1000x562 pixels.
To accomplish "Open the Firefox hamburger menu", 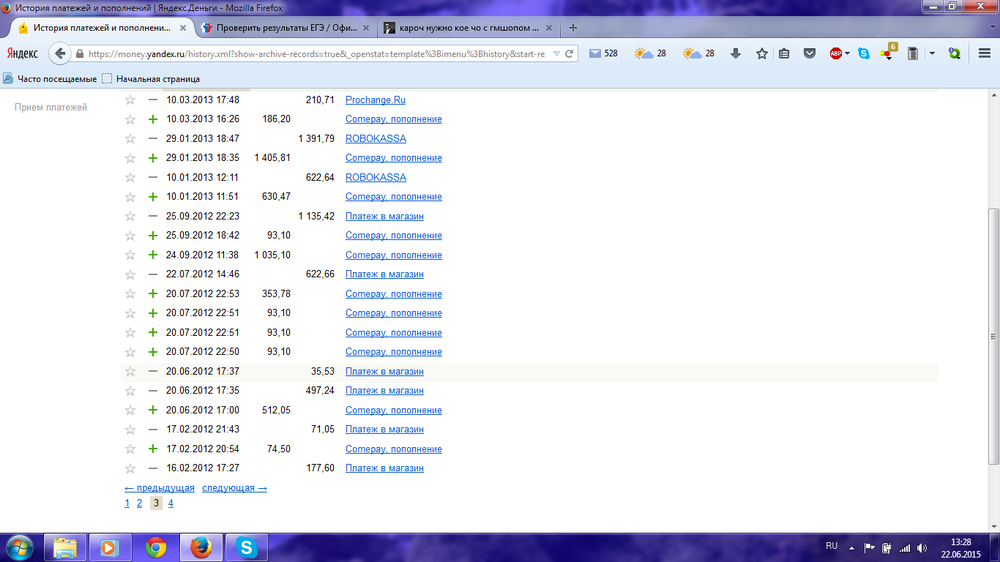I will pyautogui.click(x=984, y=54).
